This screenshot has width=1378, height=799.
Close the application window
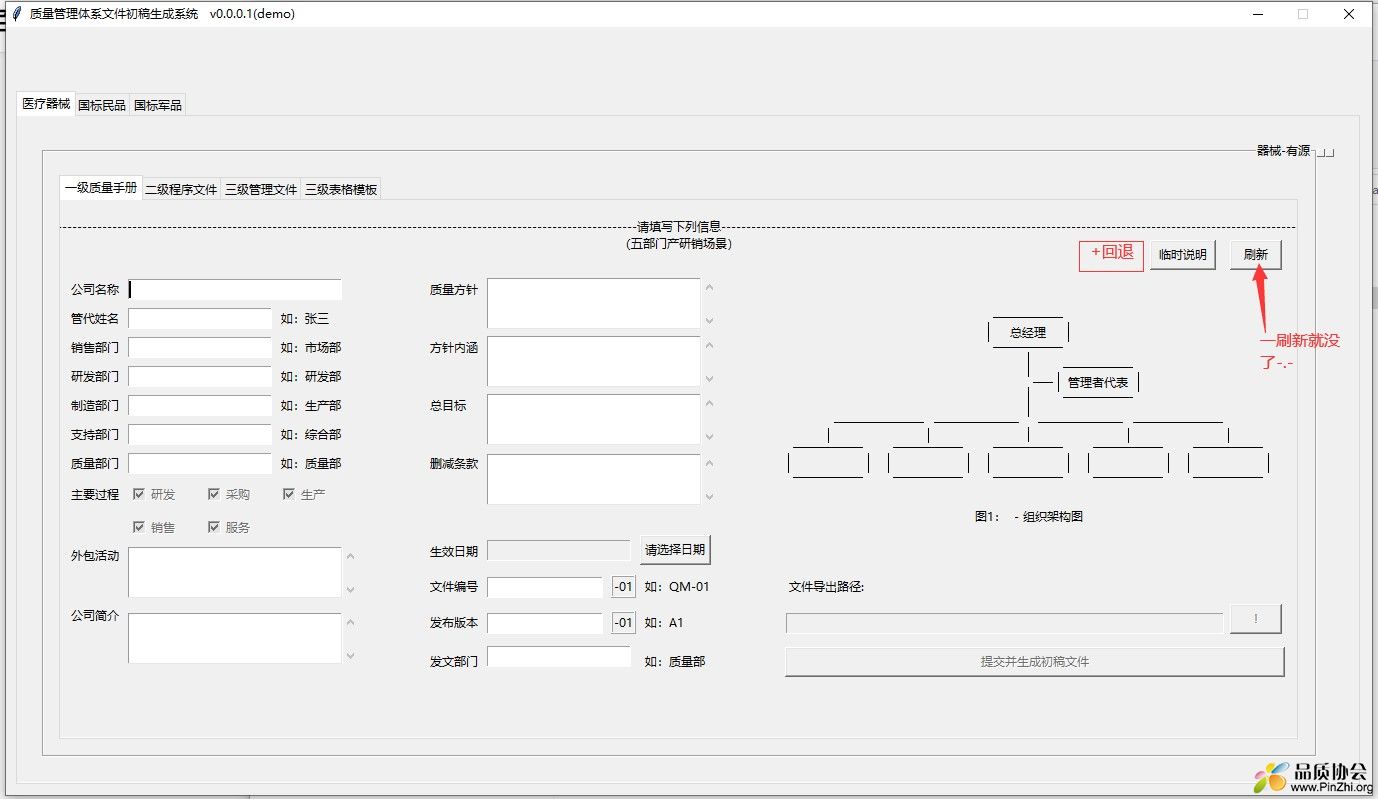coord(1349,14)
